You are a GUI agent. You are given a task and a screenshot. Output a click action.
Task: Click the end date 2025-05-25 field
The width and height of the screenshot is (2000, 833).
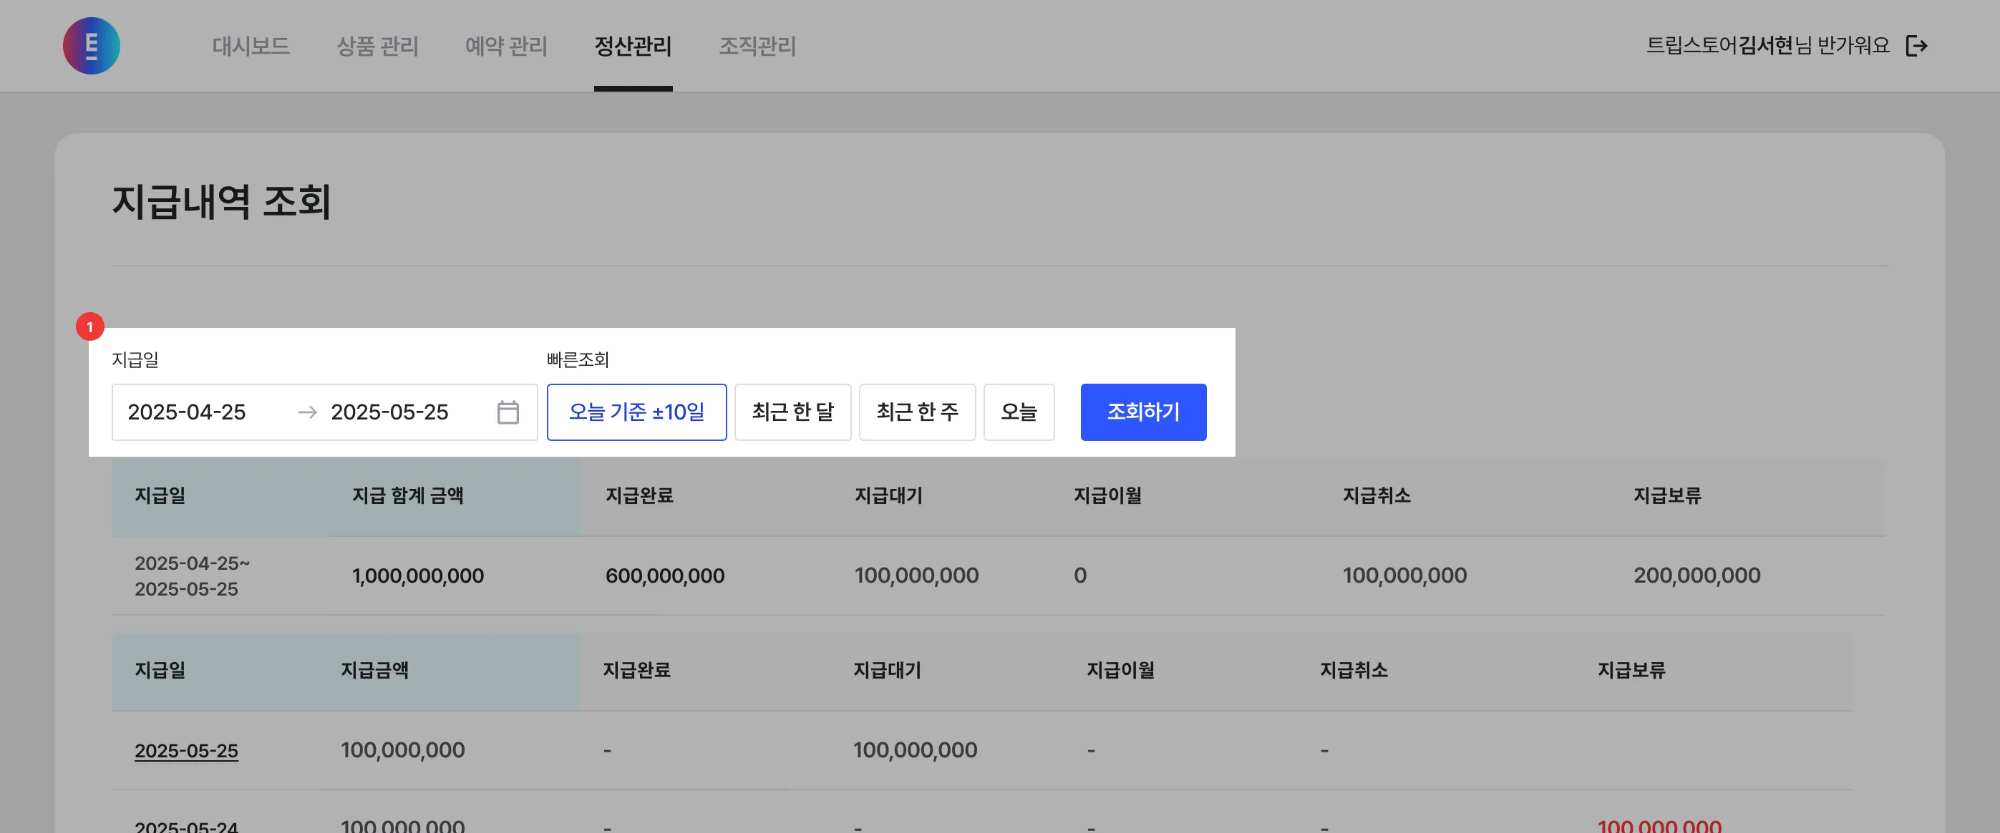[390, 412]
